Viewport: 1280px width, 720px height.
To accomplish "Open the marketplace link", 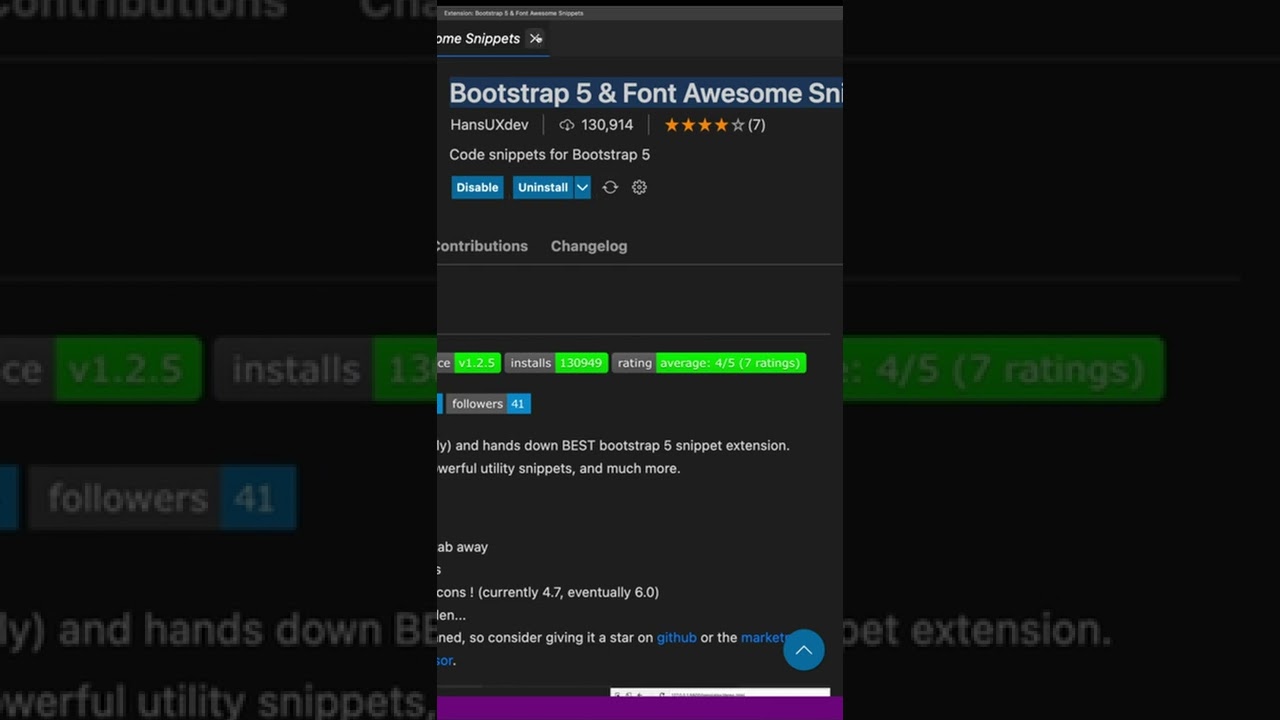I will click(765, 638).
